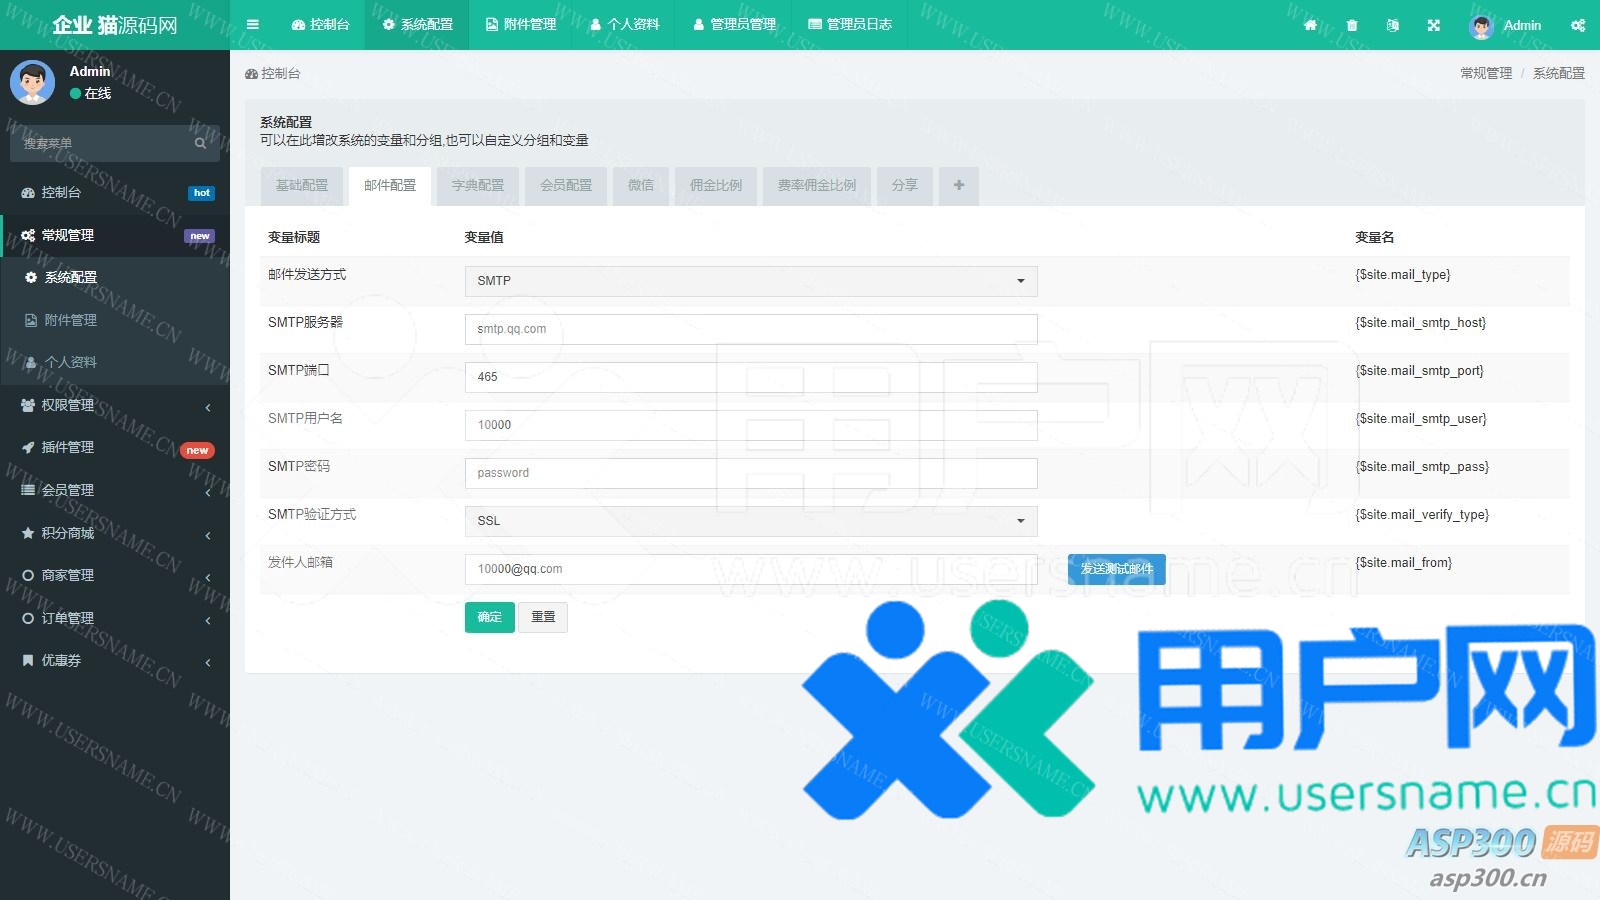
Task: Open the SMTP验证方式 SSL dropdown
Action: (x=750, y=521)
